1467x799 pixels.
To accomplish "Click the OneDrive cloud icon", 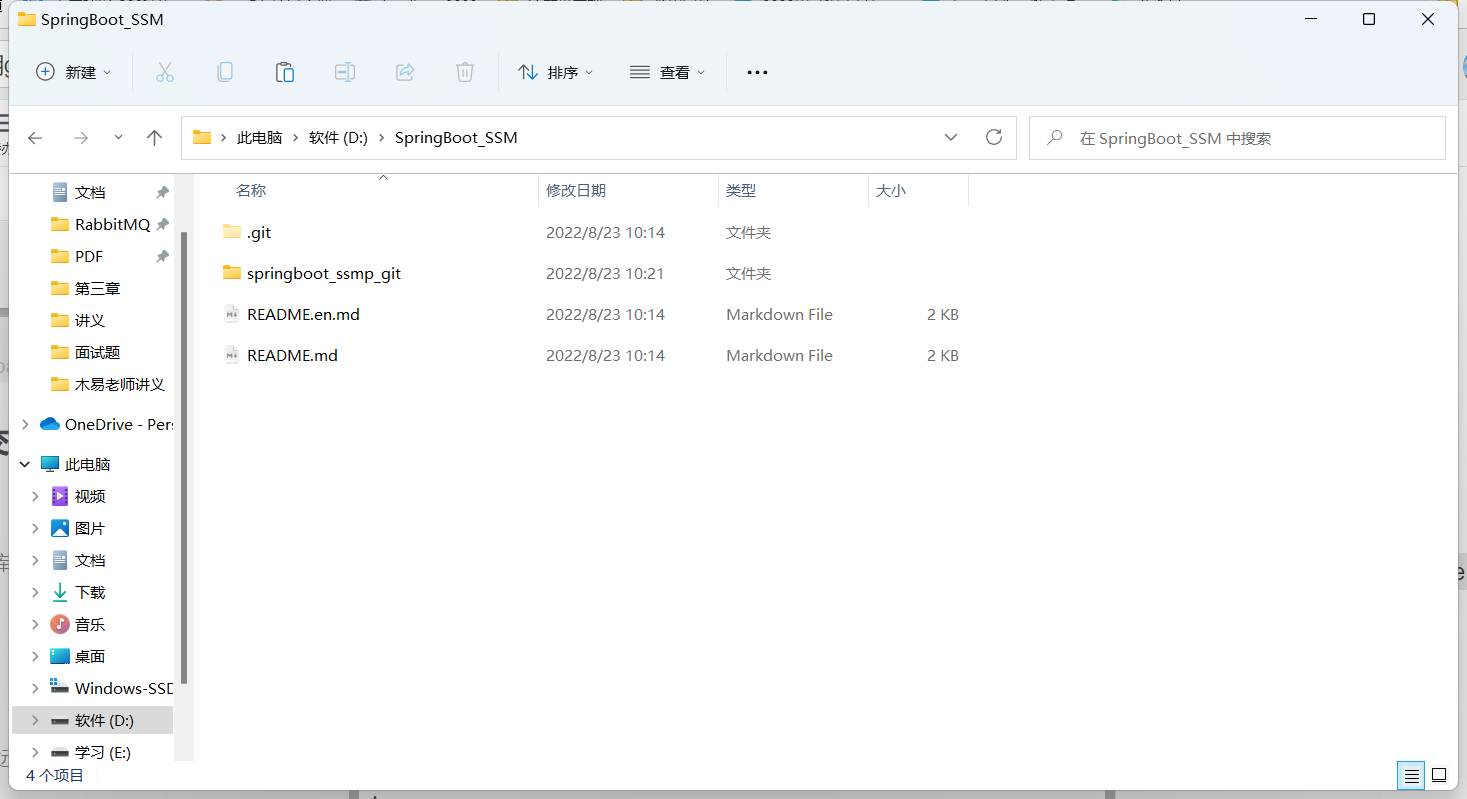I will (50, 424).
